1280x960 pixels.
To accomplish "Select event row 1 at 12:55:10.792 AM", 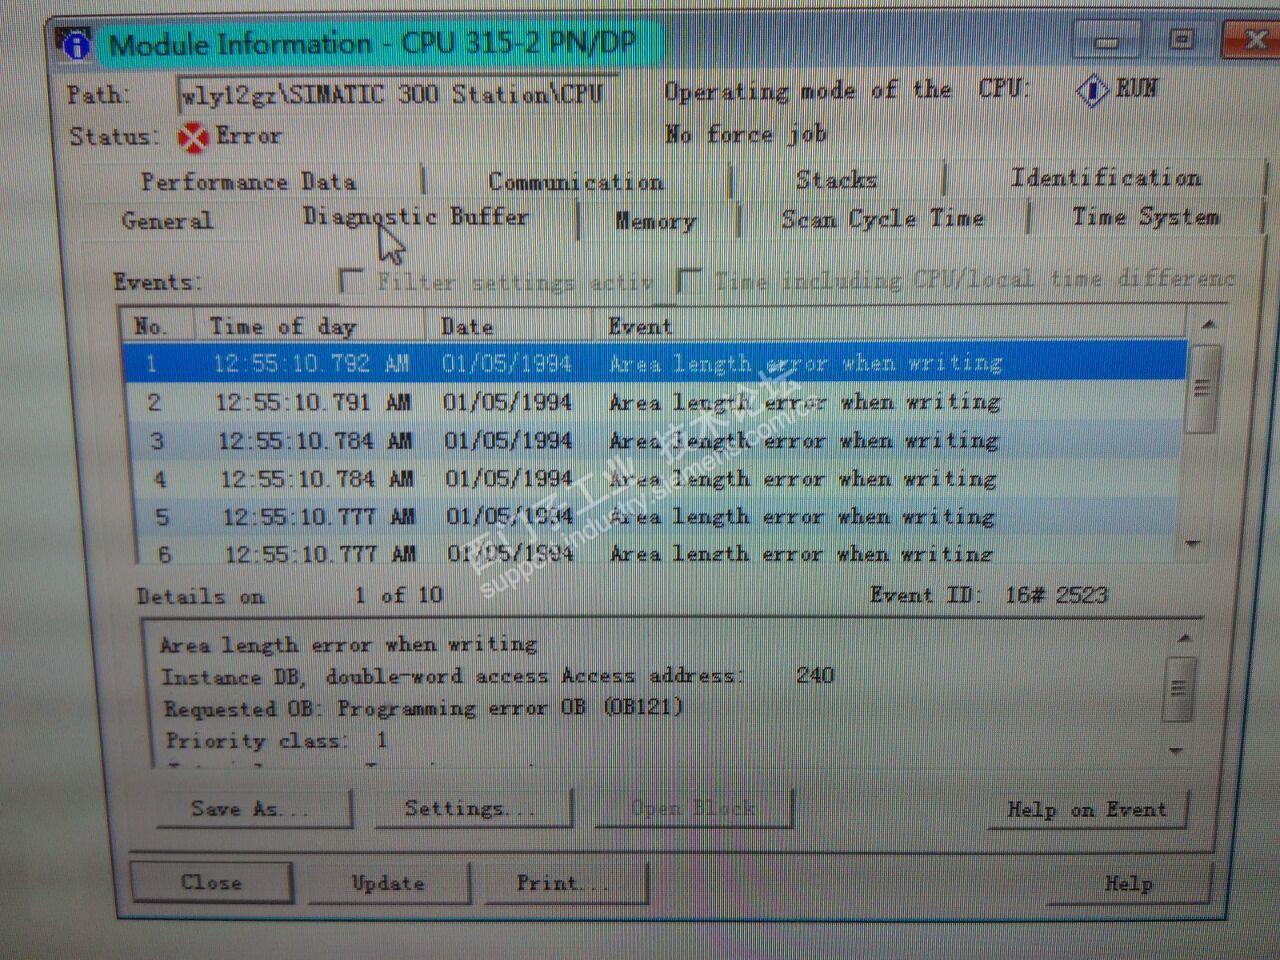I will [x=655, y=362].
